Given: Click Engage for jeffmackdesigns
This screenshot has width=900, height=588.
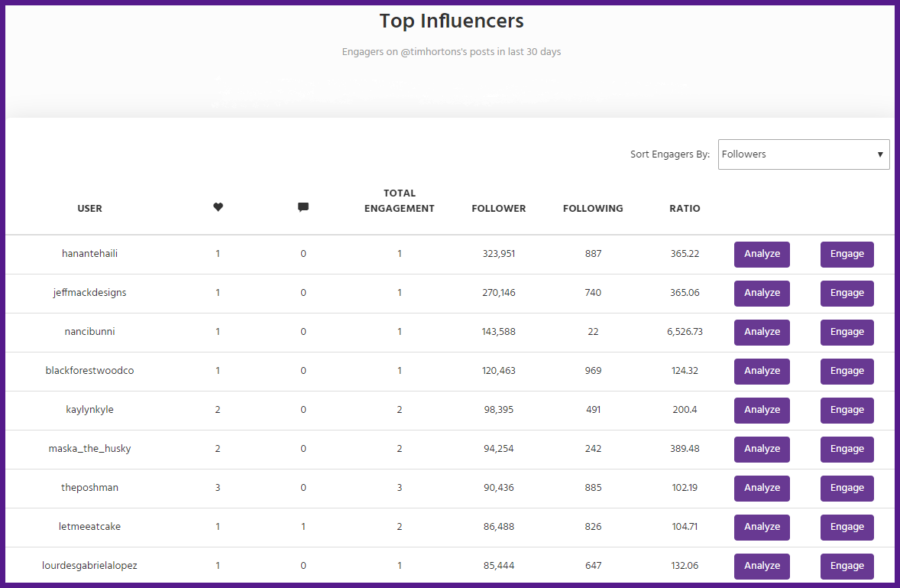Looking at the screenshot, I should 846,293.
